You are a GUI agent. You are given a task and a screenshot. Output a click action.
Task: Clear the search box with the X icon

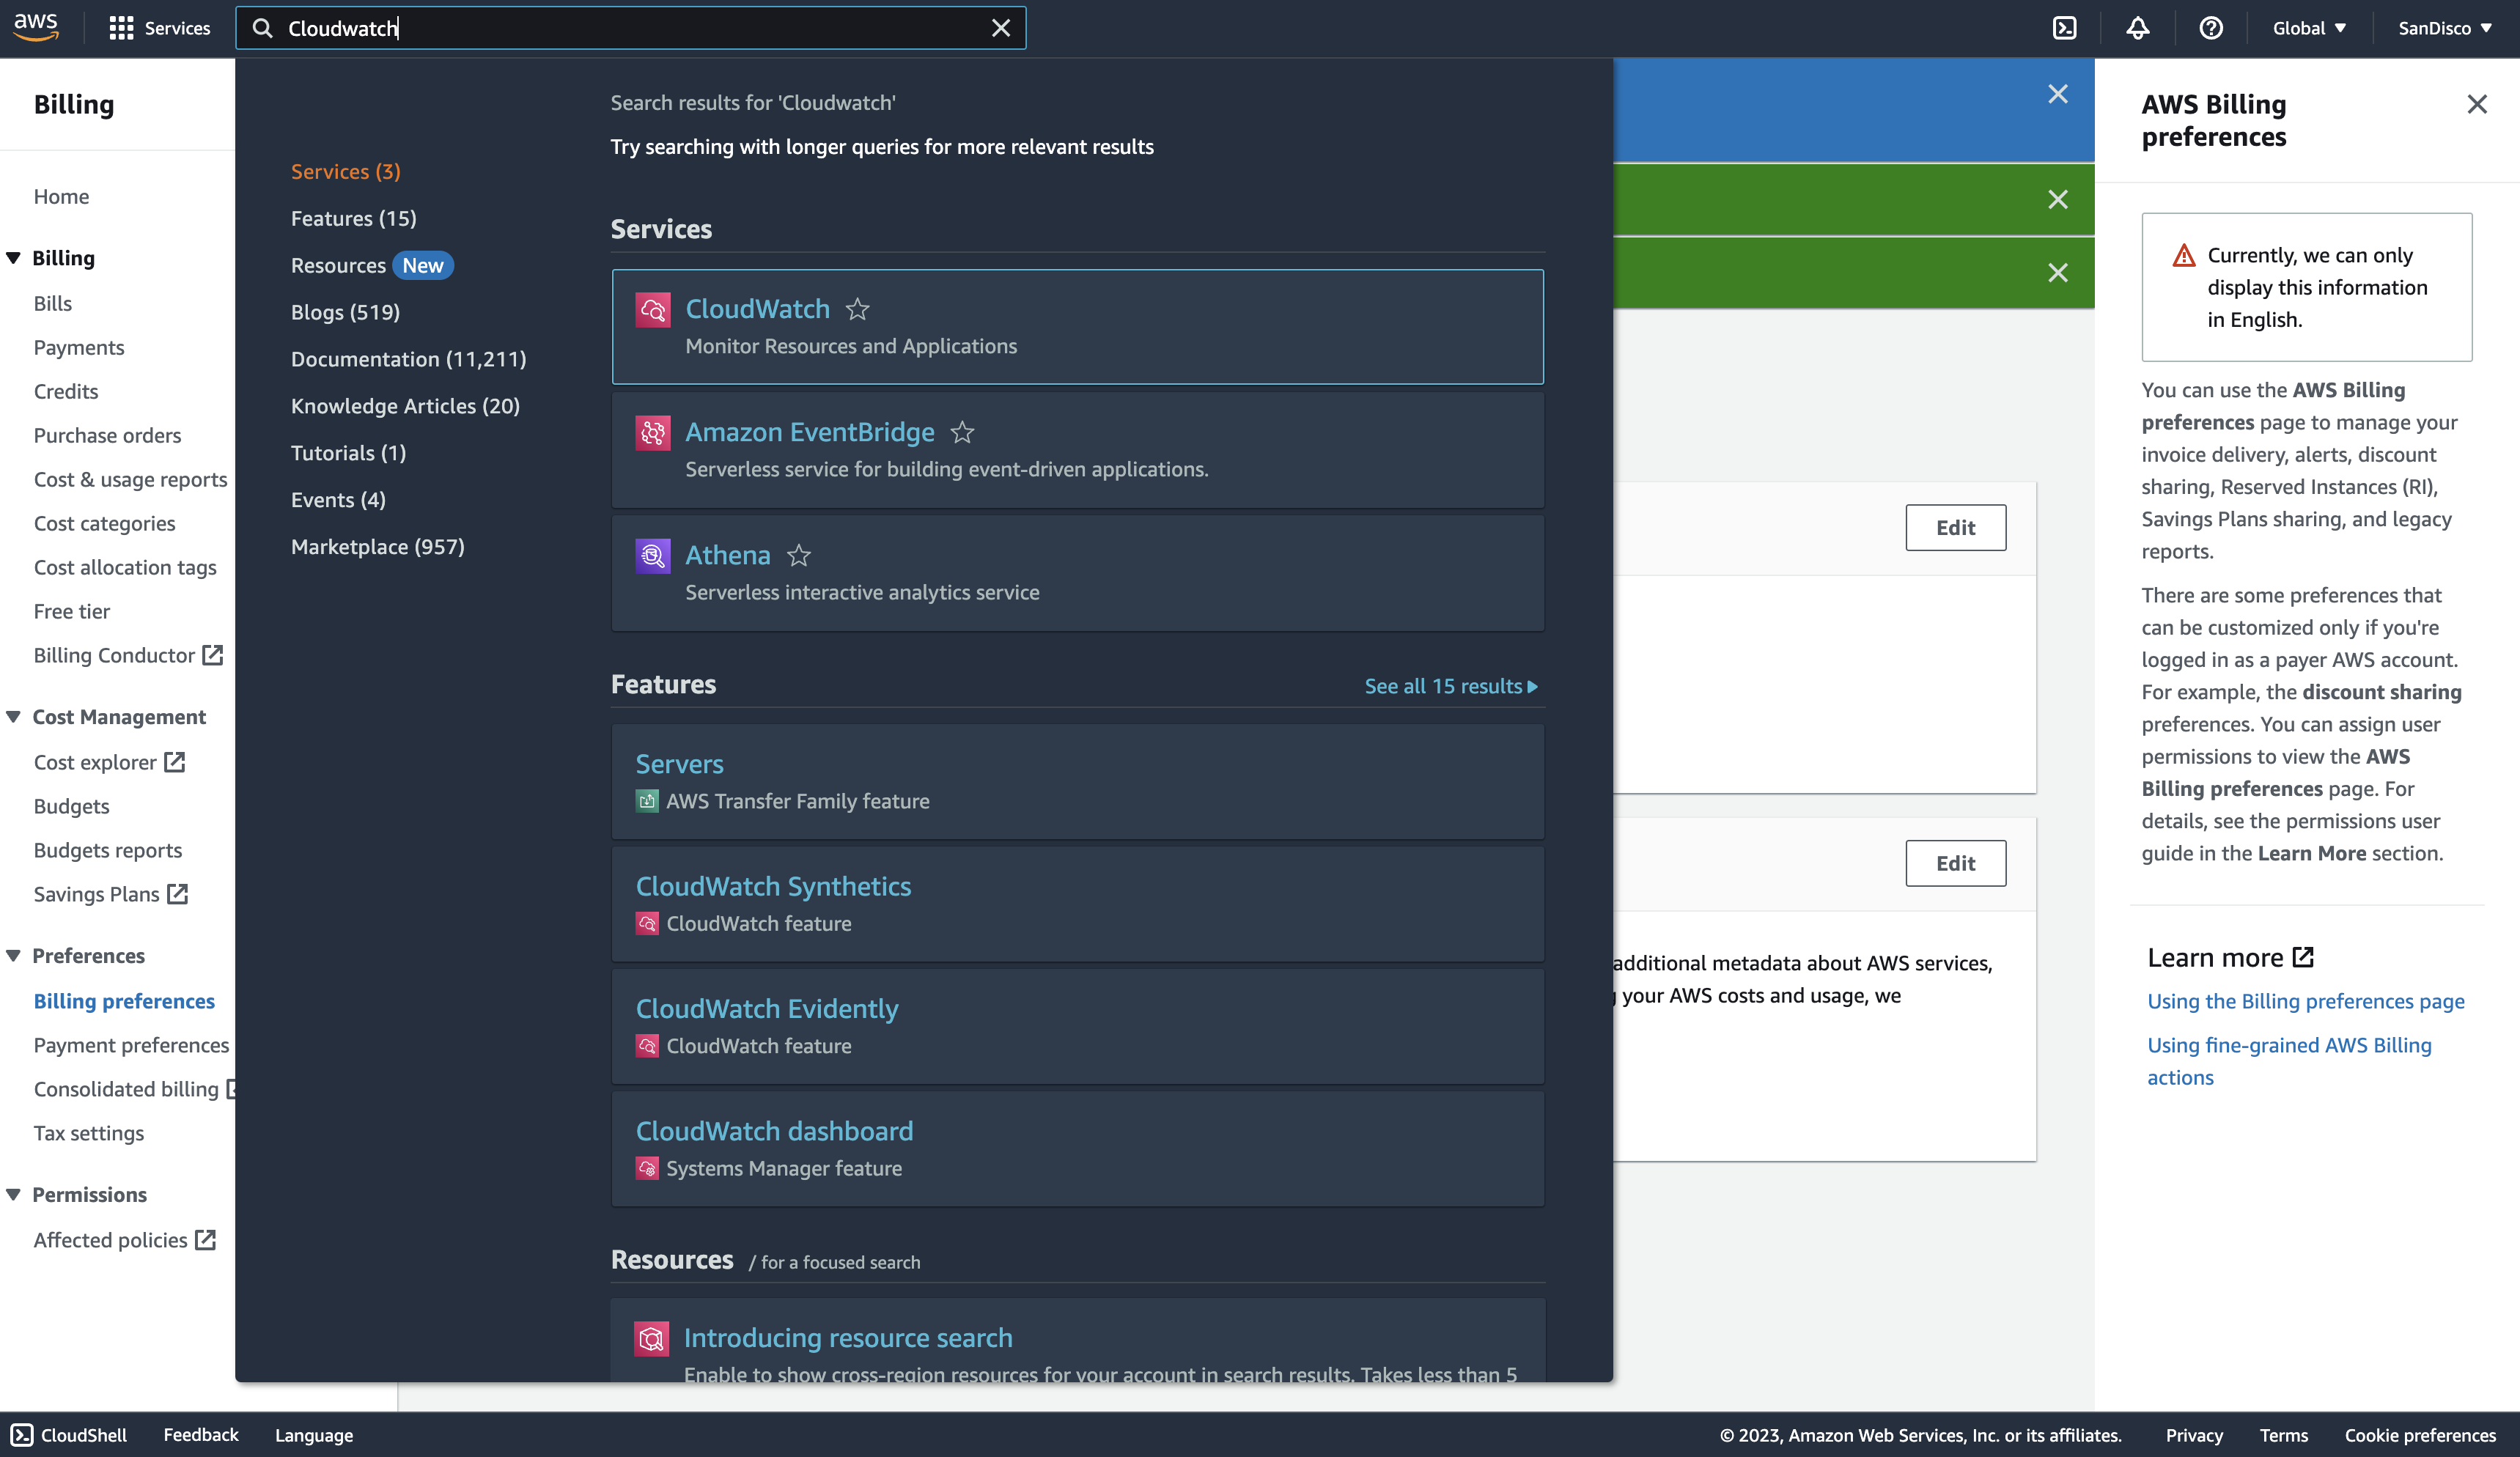coord(1001,28)
